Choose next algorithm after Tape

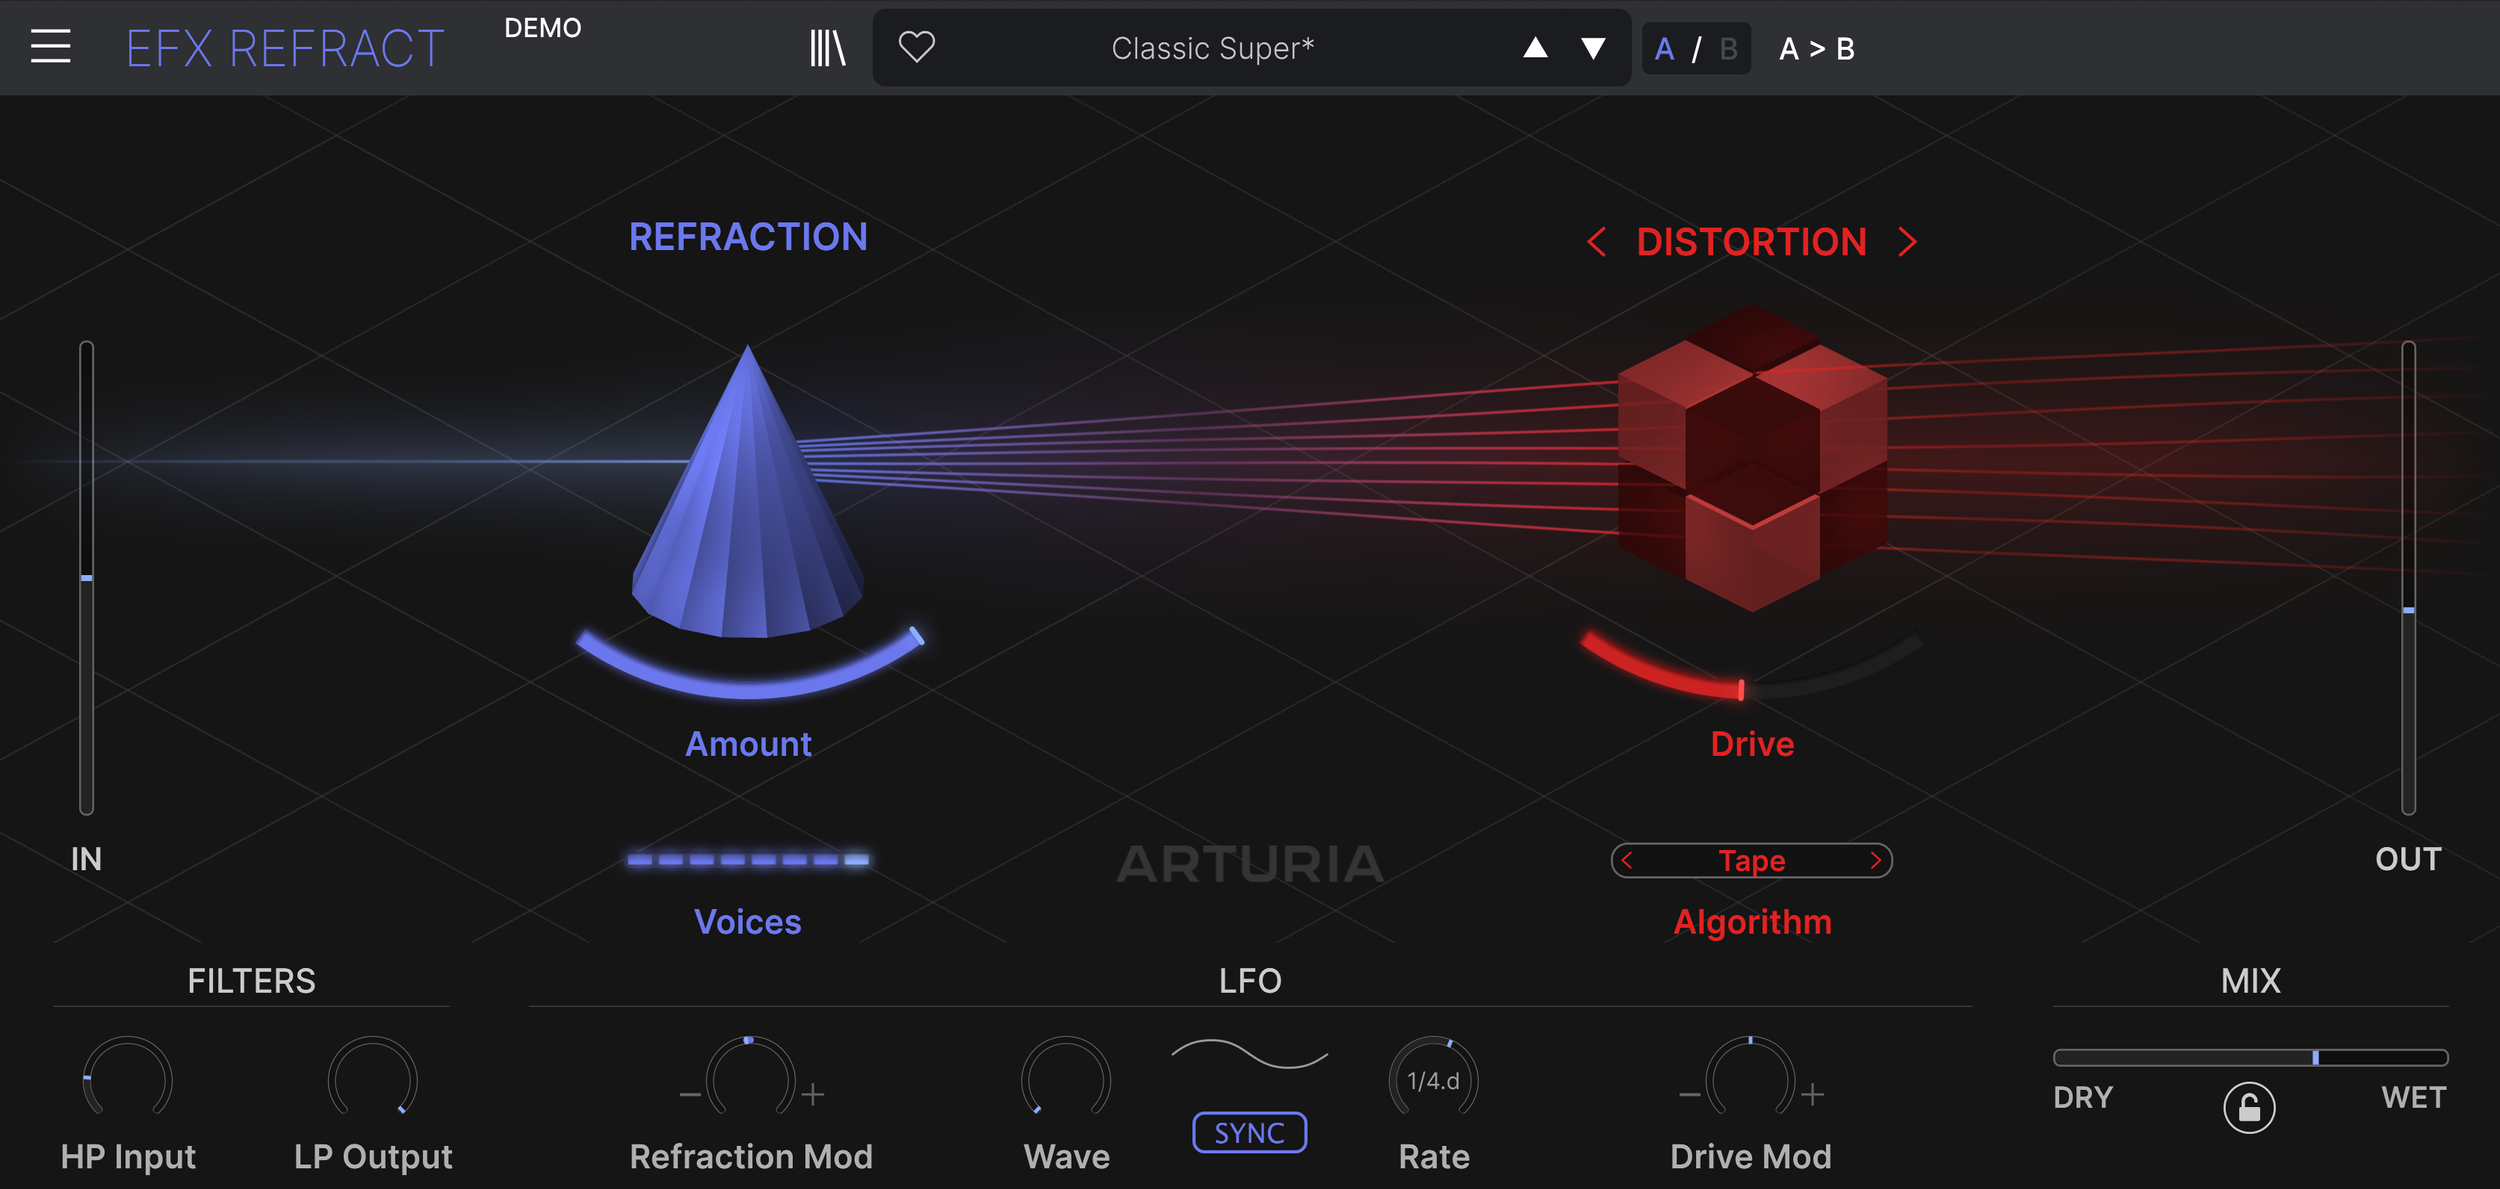pos(1875,860)
